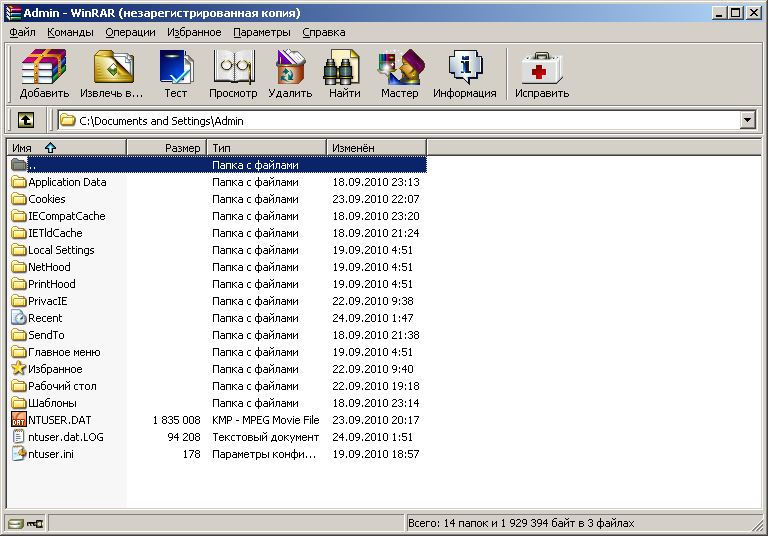
Task: Click the key password icon in status bar
Action: click(35, 524)
